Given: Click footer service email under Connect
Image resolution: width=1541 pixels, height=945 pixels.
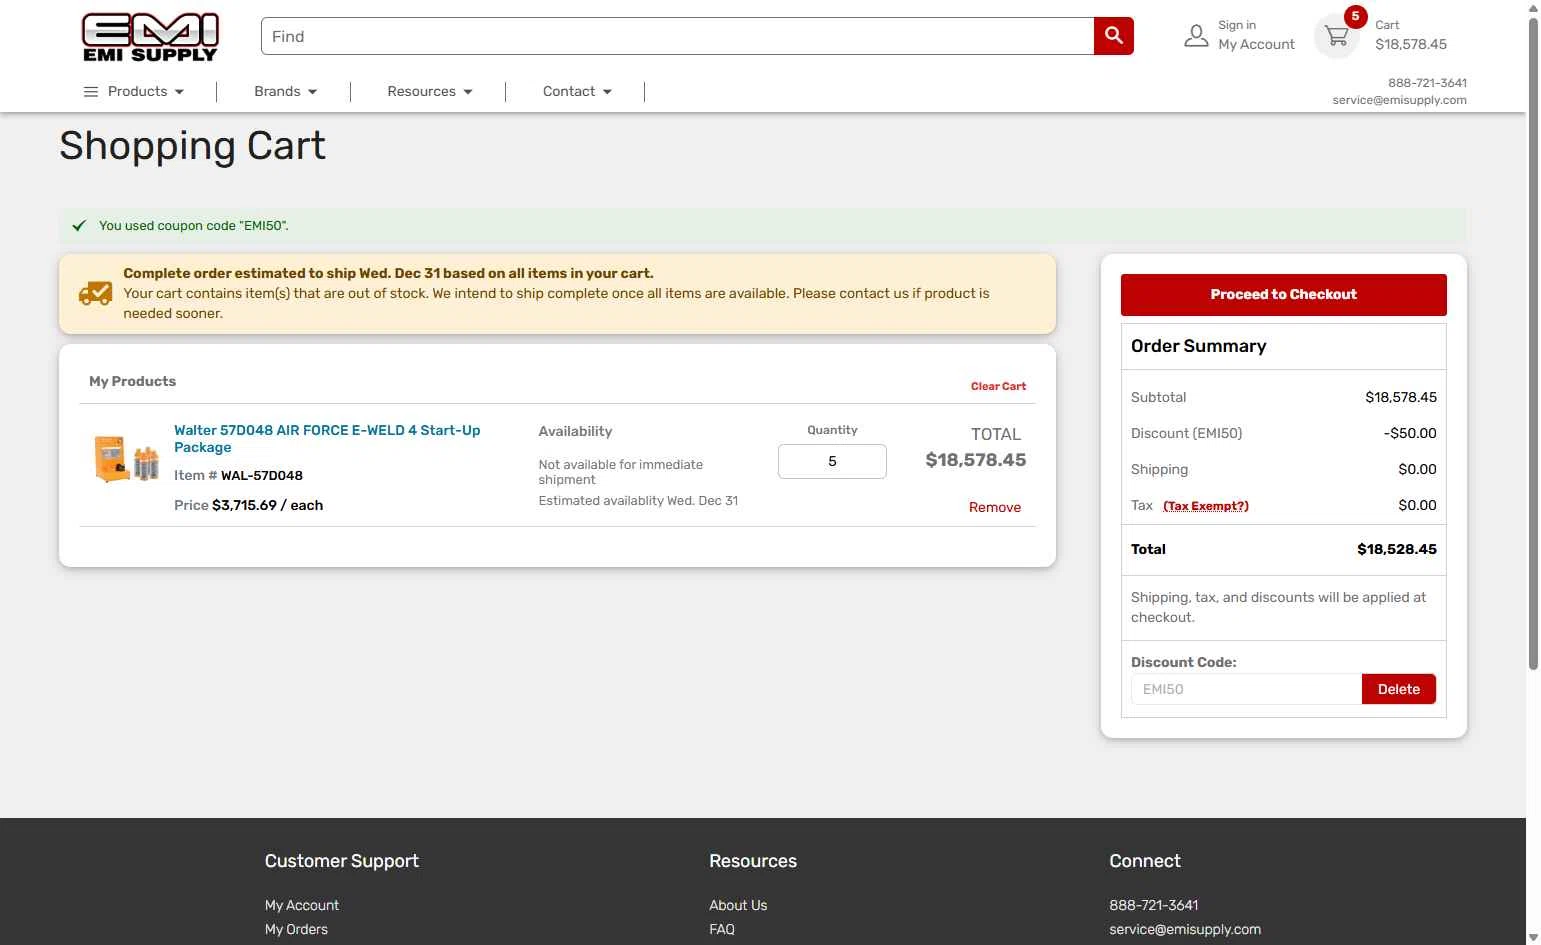Looking at the screenshot, I should (x=1185, y=929).
